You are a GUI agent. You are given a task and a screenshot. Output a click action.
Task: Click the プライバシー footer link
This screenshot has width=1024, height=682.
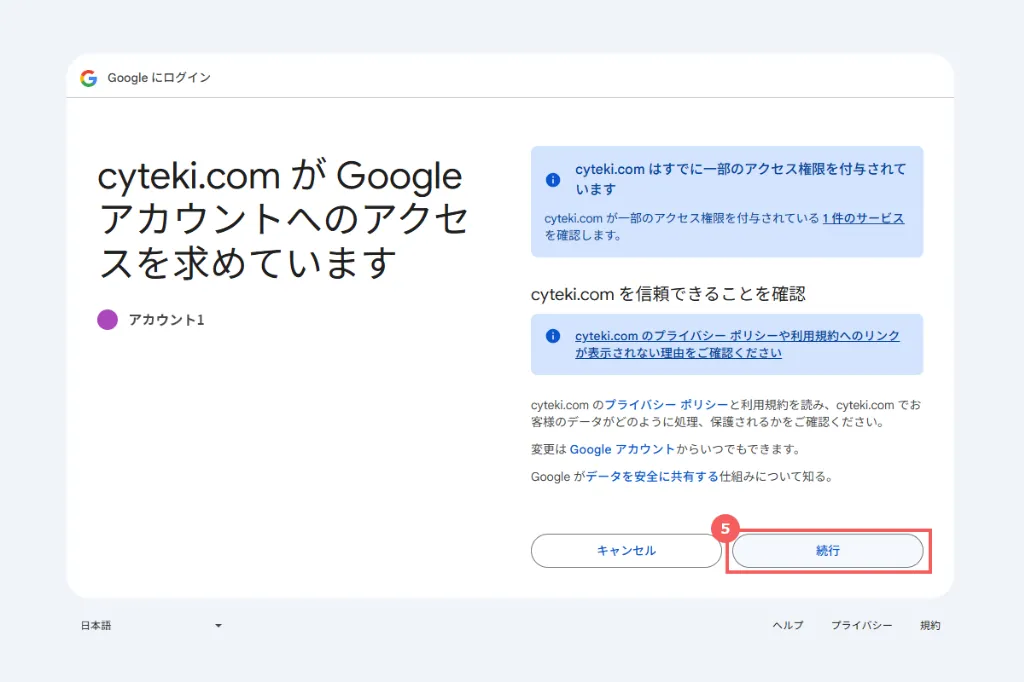click(x=861, y=626)
